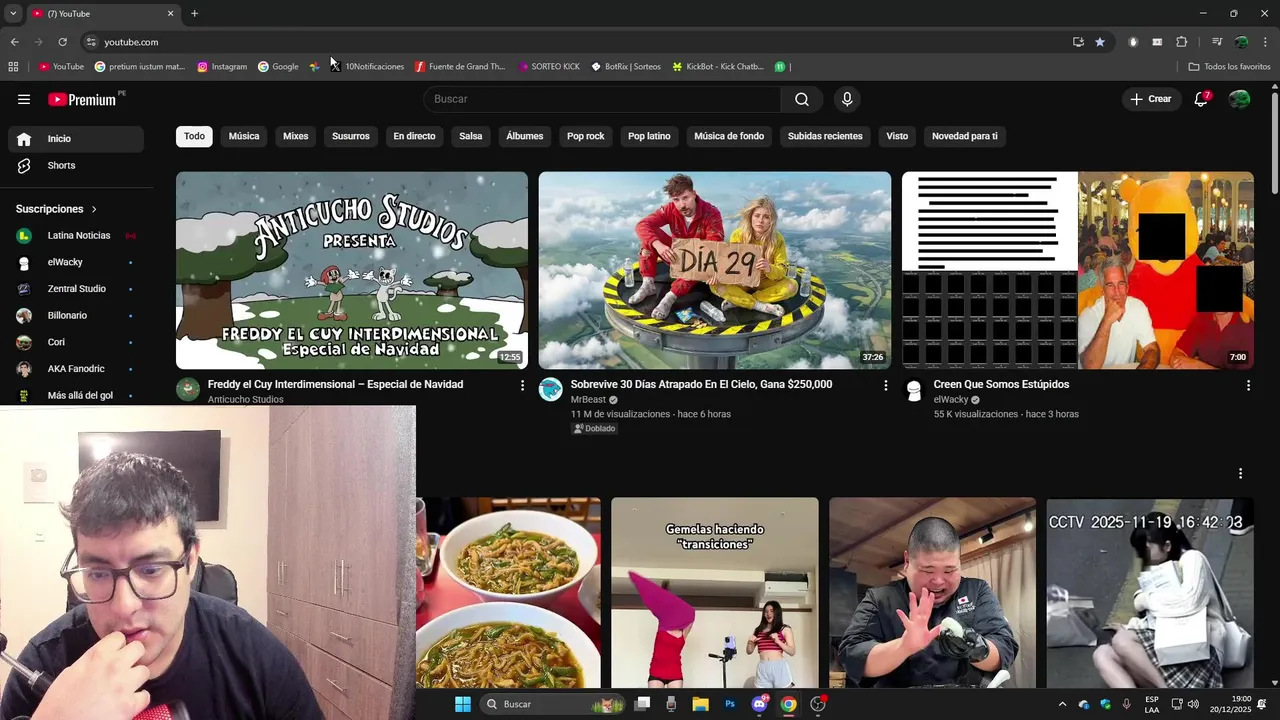Select the Pop latino filter chip

[x=649, y=136]
